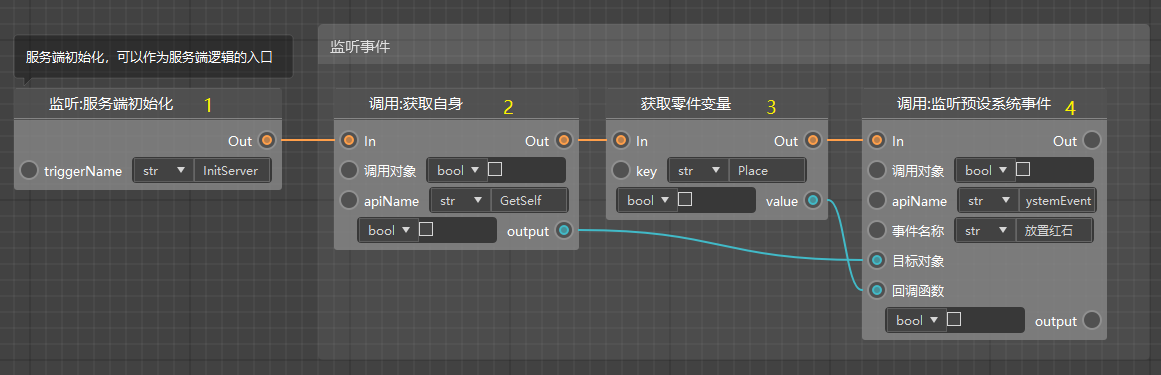Toggle 调用对象 bool checkbox in 获取自身 node
The image size is (1161, 375).
[x=495, y=170]
